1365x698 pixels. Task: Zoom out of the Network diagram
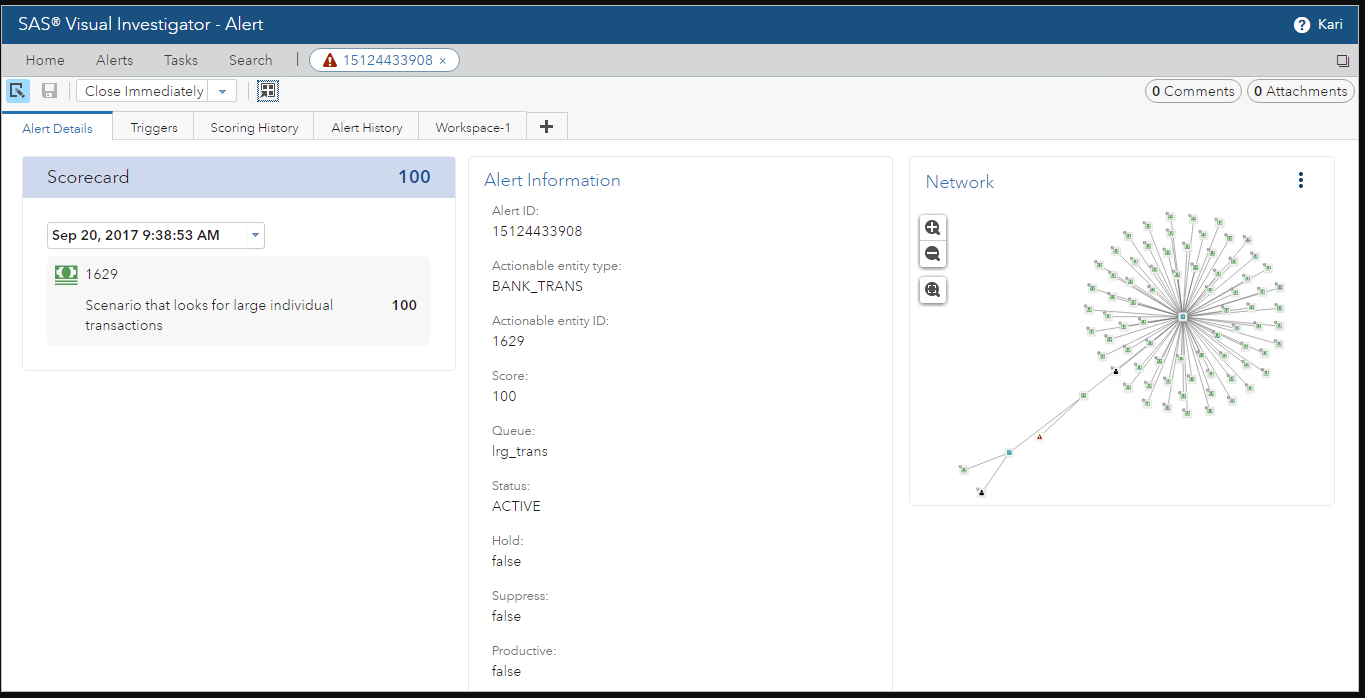(932, 254)
